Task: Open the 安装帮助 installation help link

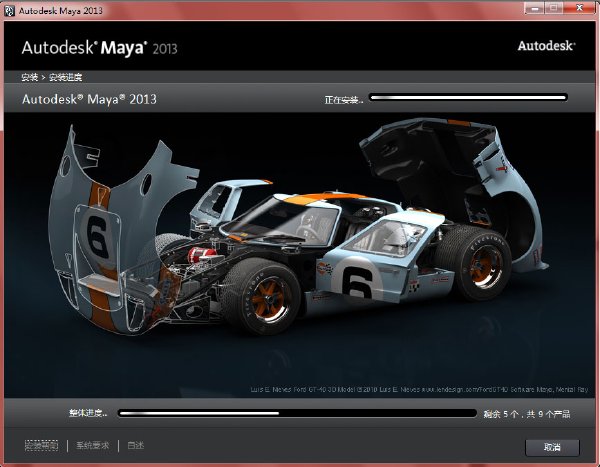Action: [41, 446]
